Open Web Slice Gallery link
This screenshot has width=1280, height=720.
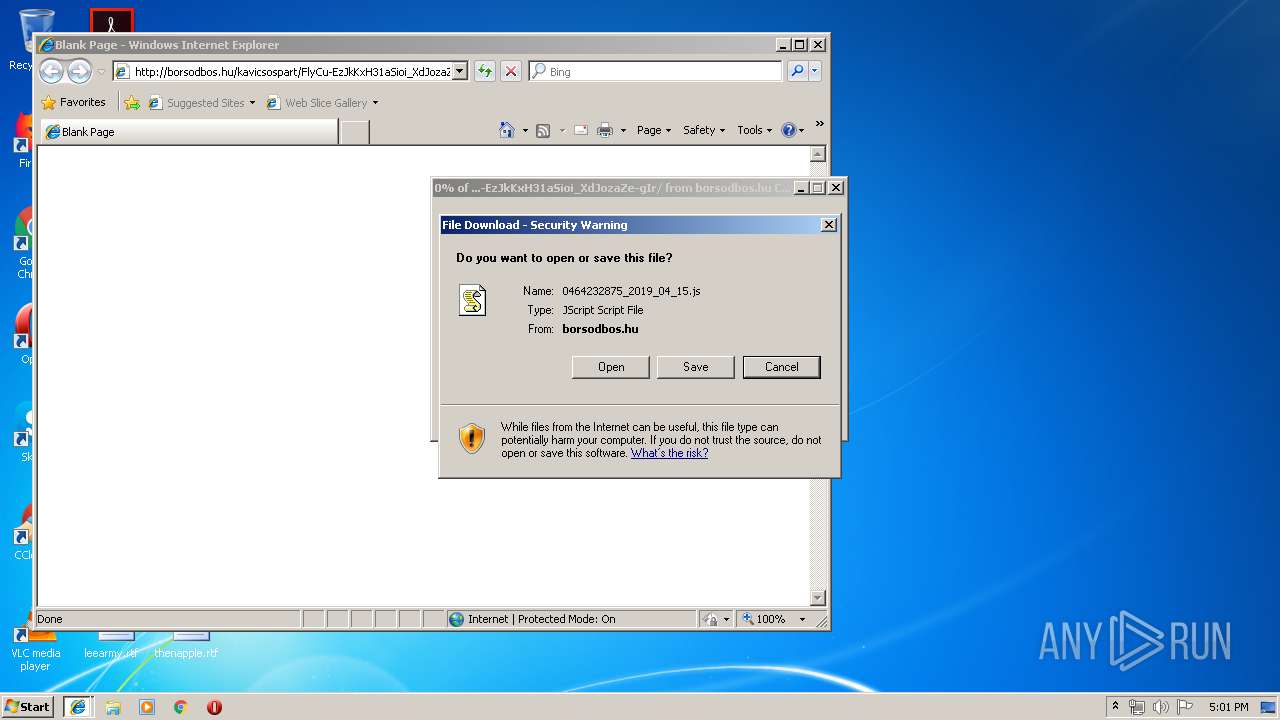tap(322, 103)
